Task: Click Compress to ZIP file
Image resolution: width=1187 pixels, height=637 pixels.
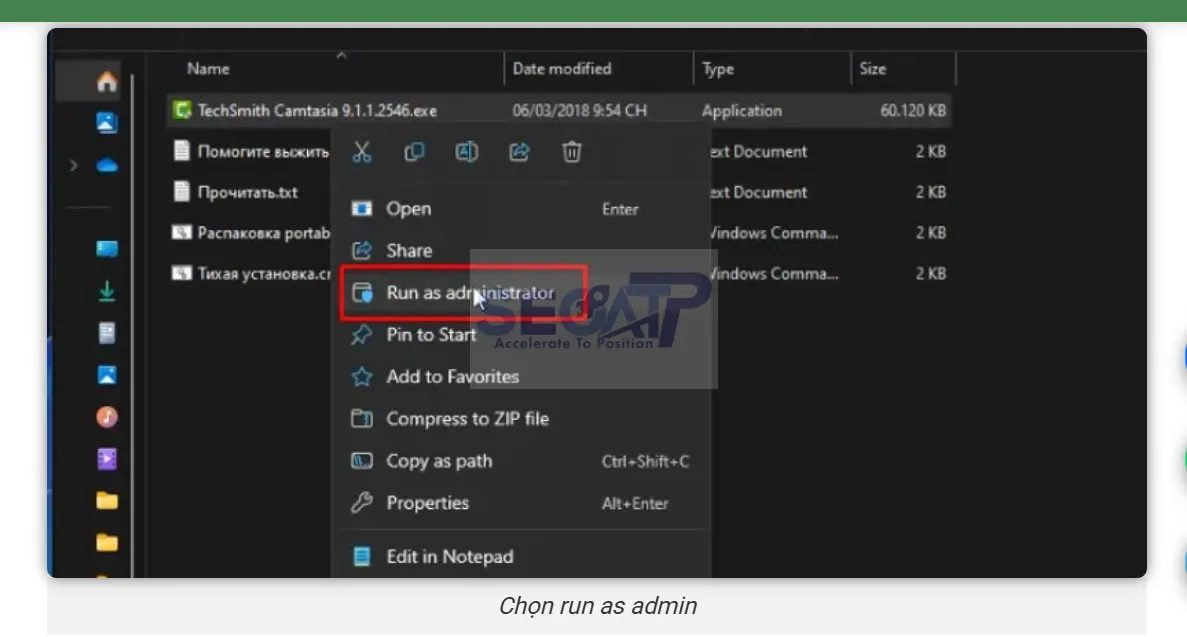Action: click(x=466, y=419)
